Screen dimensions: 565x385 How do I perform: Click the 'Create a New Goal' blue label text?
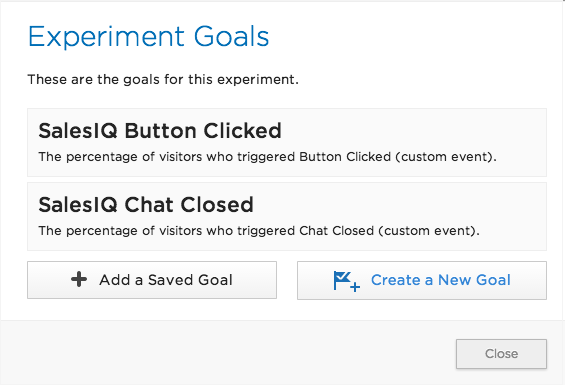point(441,280)
